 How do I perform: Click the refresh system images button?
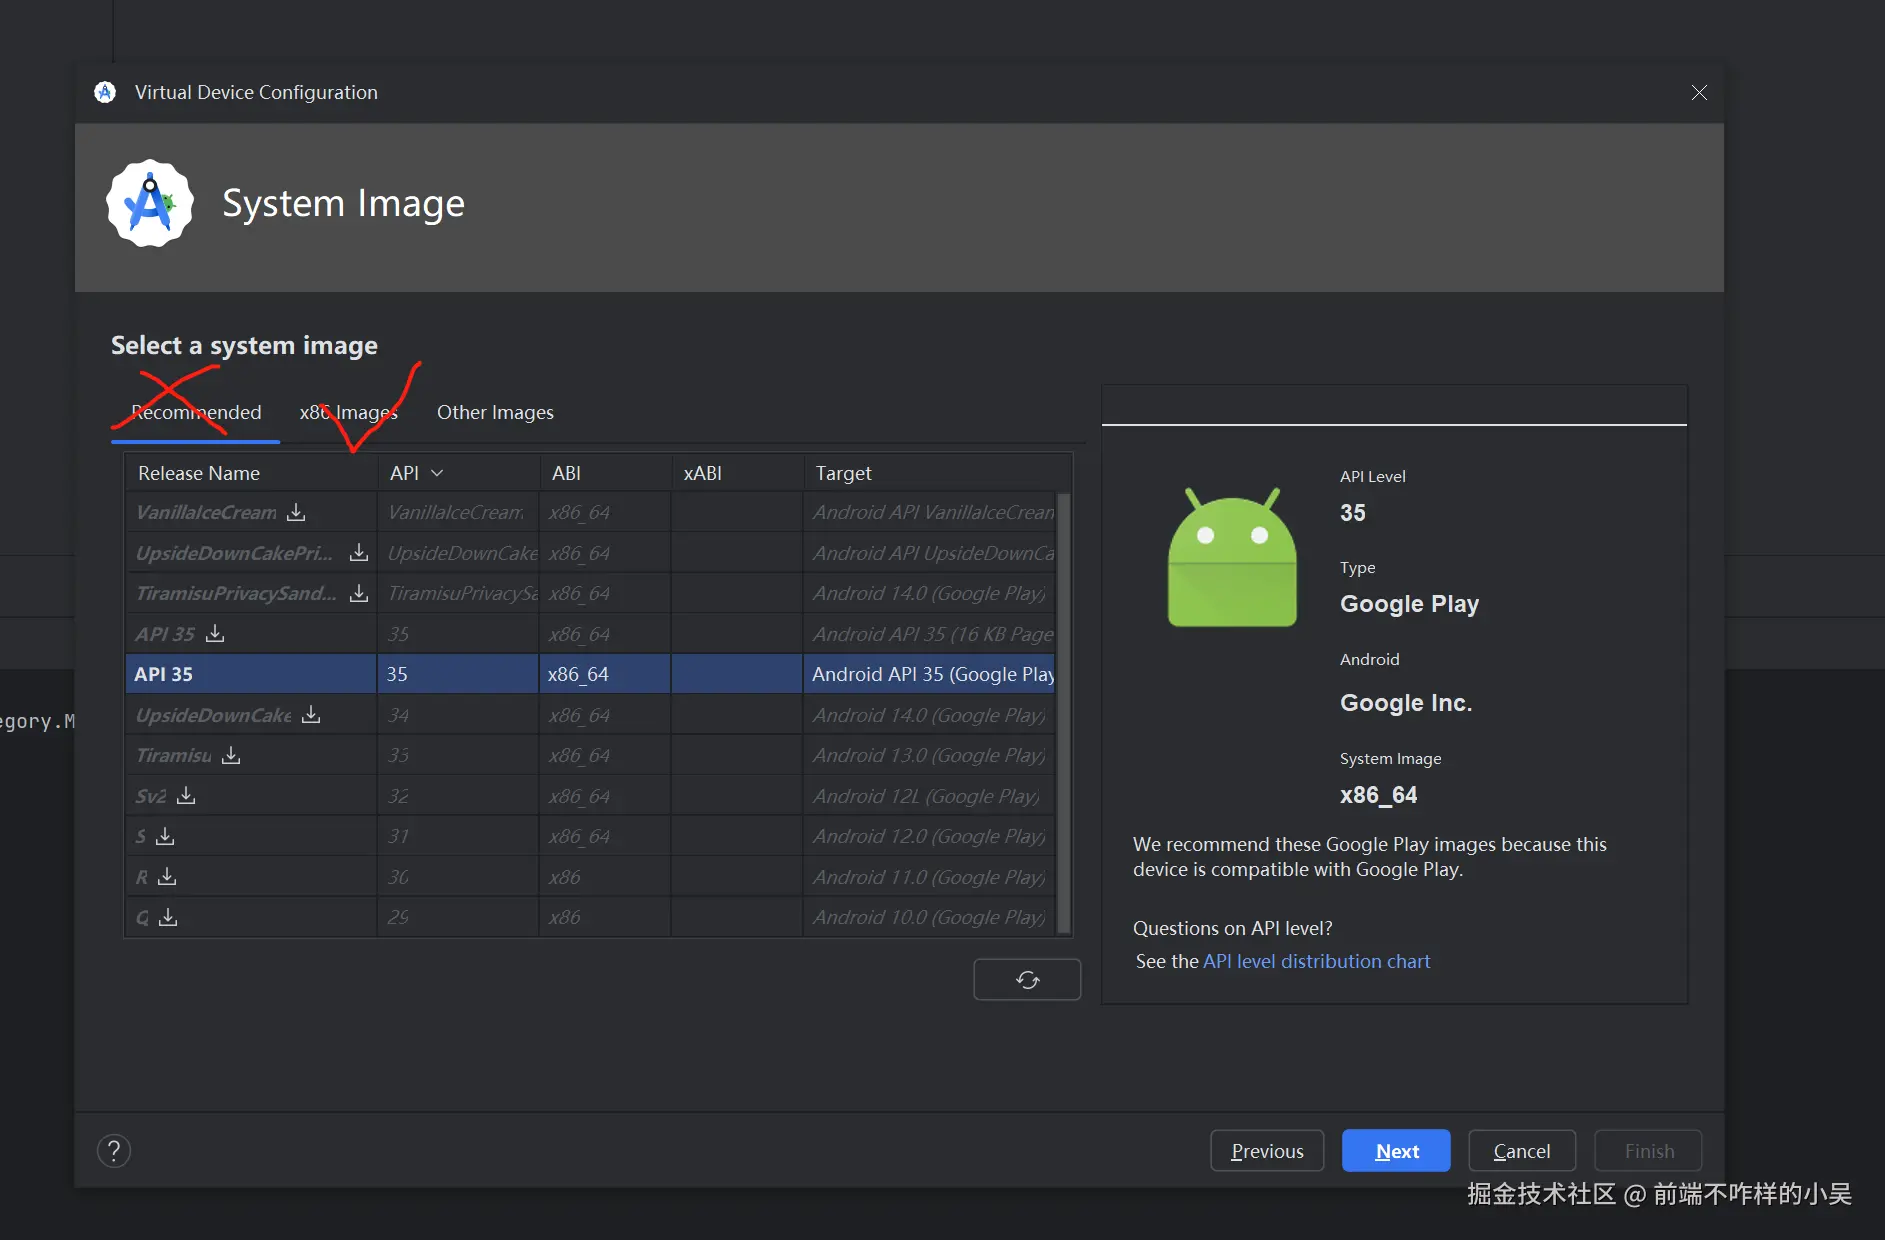[1027, 980]
